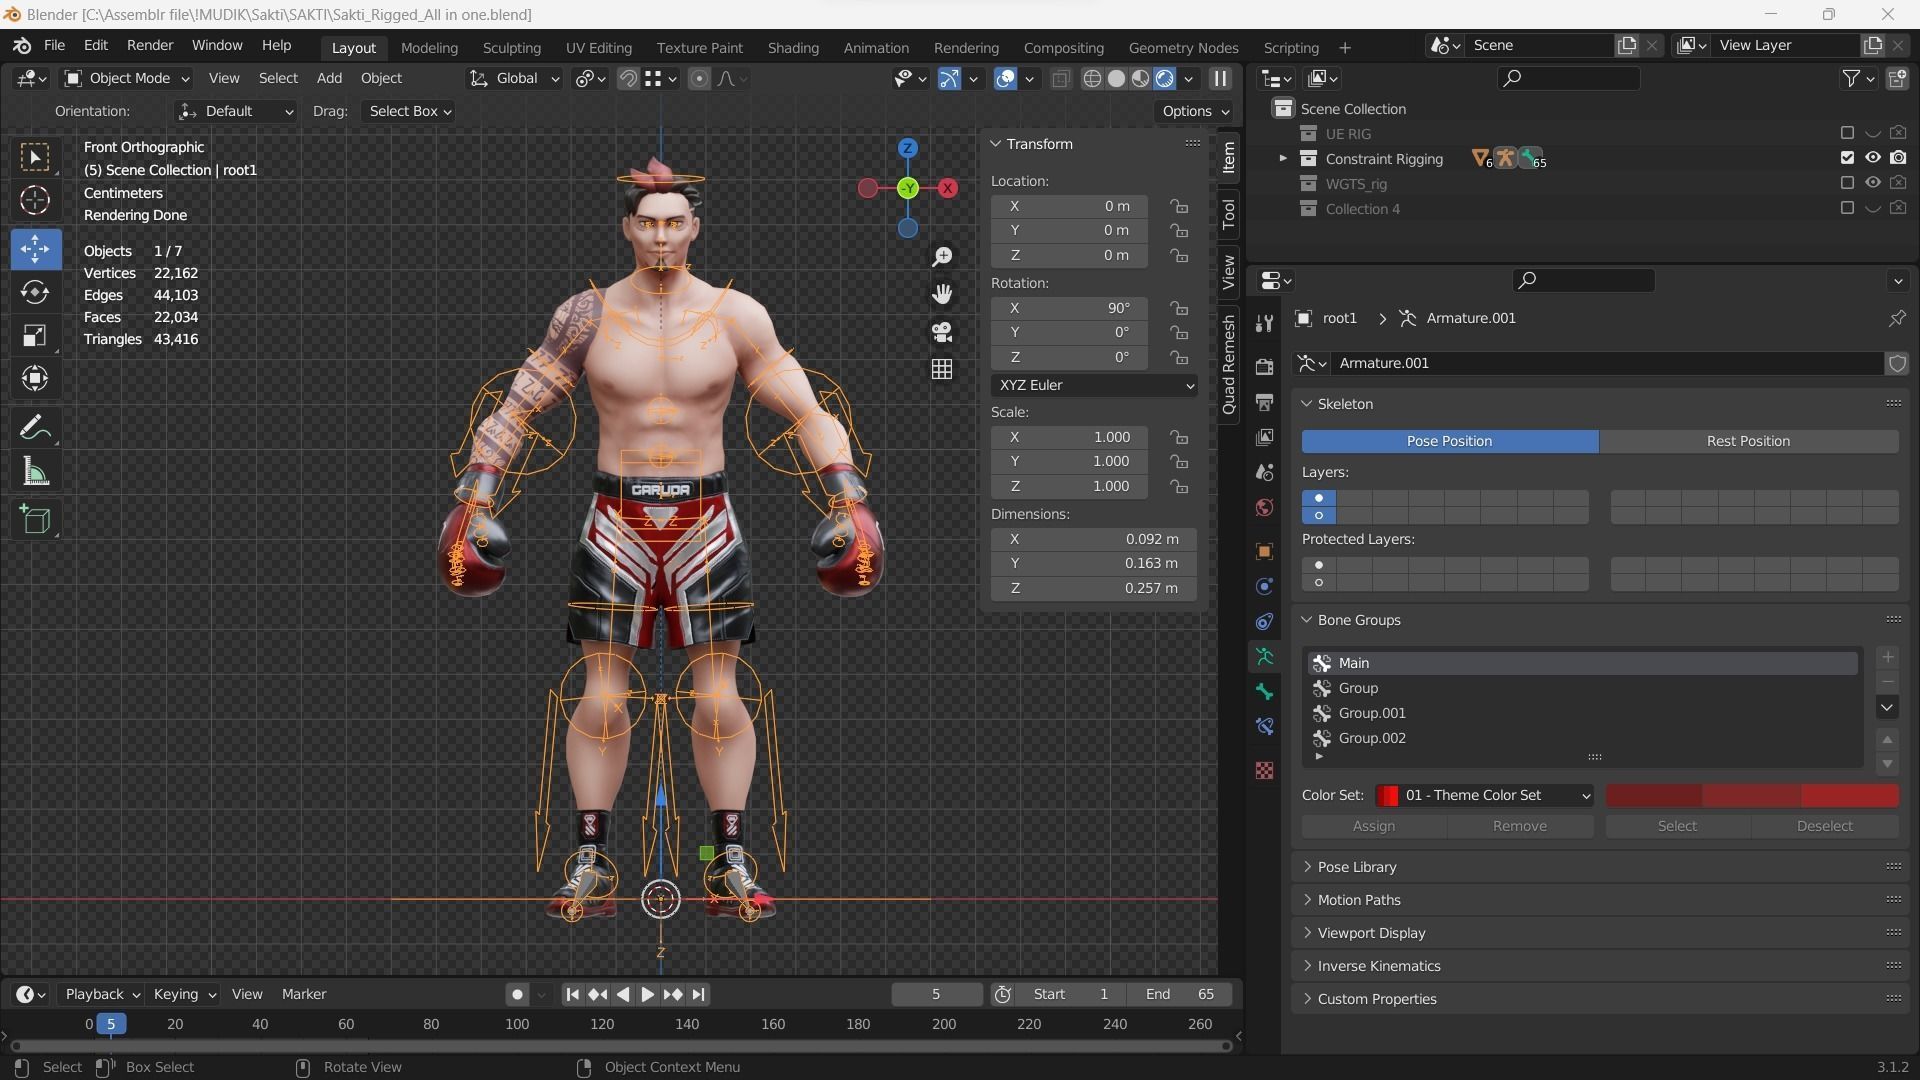This screenshot has width=1920, height=1080.
Task: Select the Annotate pencil tool
Action: (35, 428)
